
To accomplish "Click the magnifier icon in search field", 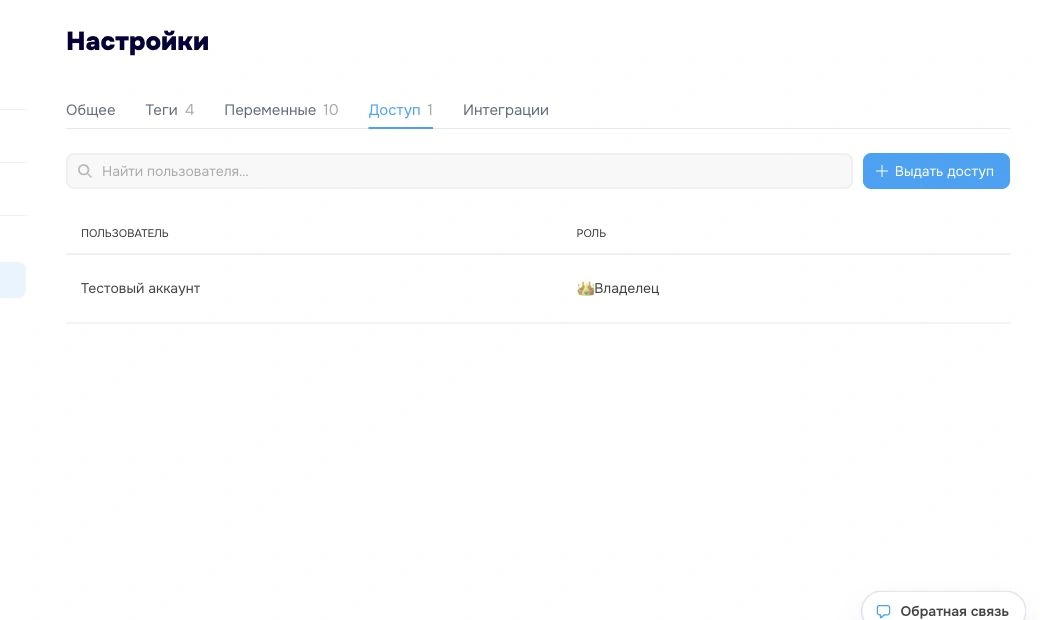I will point(85,171).
